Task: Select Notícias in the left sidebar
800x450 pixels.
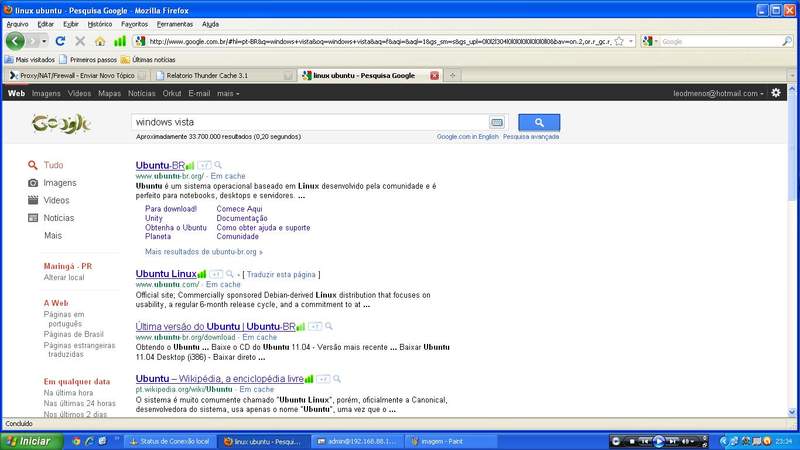Action: (59, 218)
